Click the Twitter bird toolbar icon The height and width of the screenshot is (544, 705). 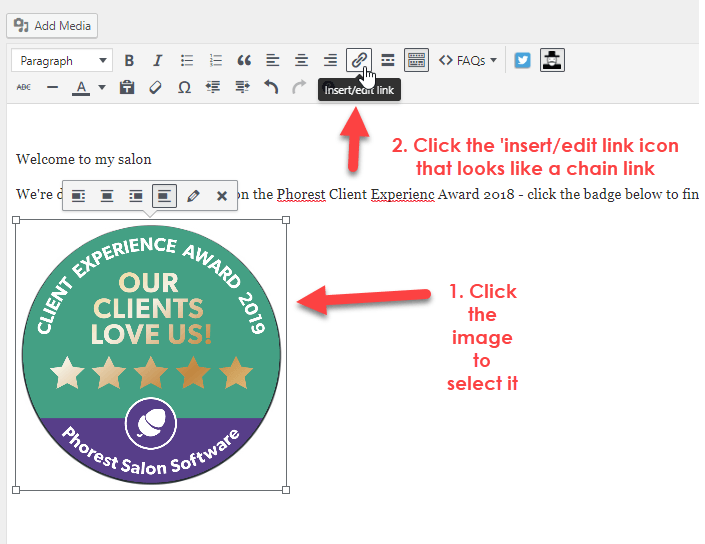(522, 60)
